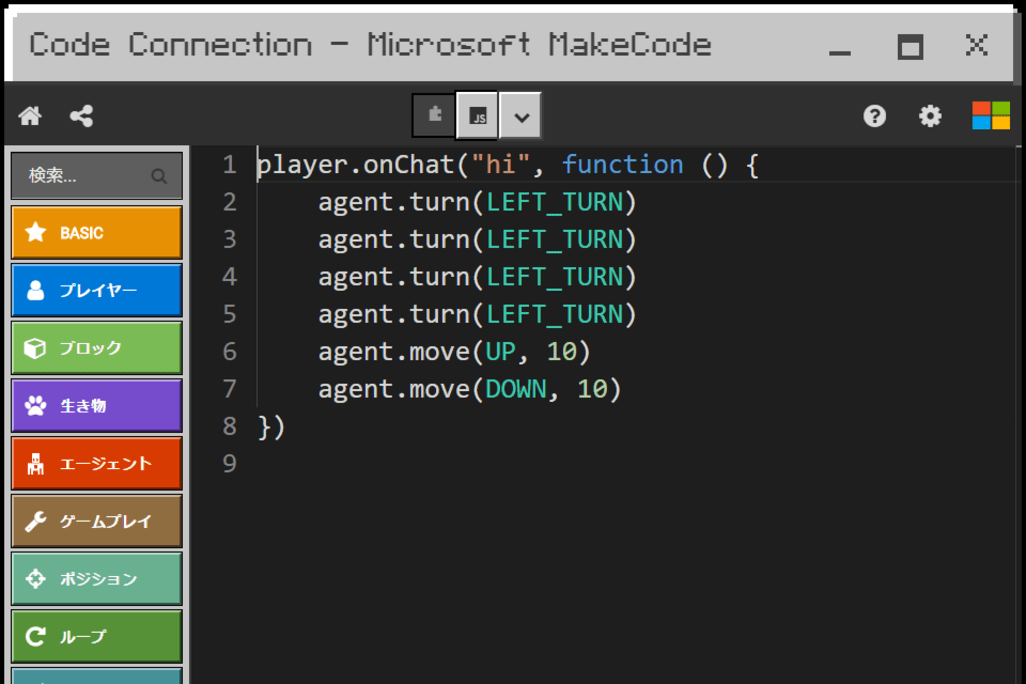Switch to JavaScript editor view
This screenshot has height=684, width=1026.
pyautogui.click(x=478, y=116)
